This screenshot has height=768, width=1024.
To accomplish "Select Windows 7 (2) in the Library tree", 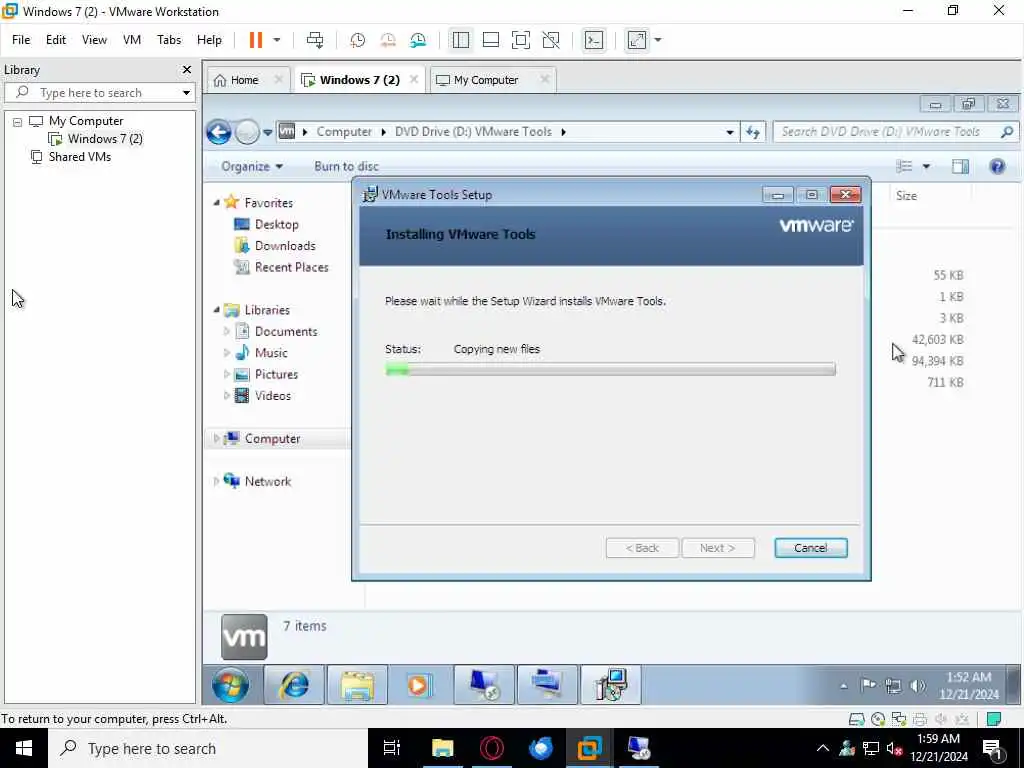I will (104, 138).
